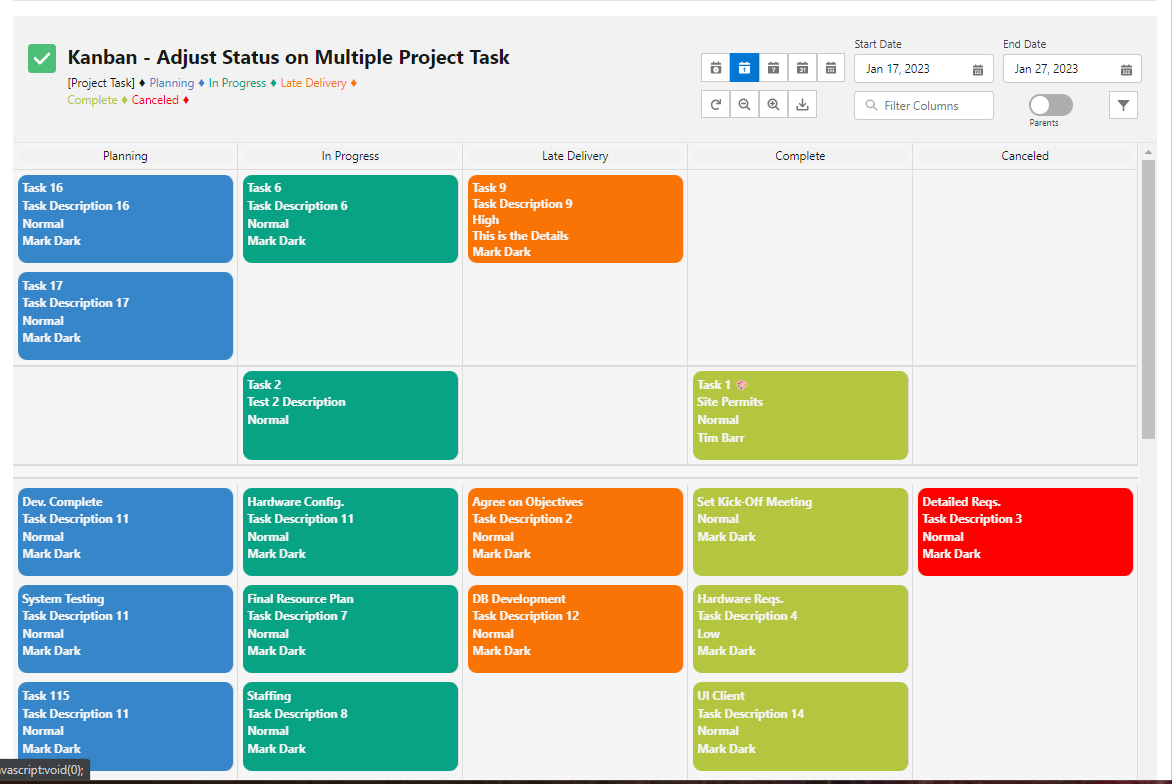
Task: Refresh the Kanban board
Action: 715,104
